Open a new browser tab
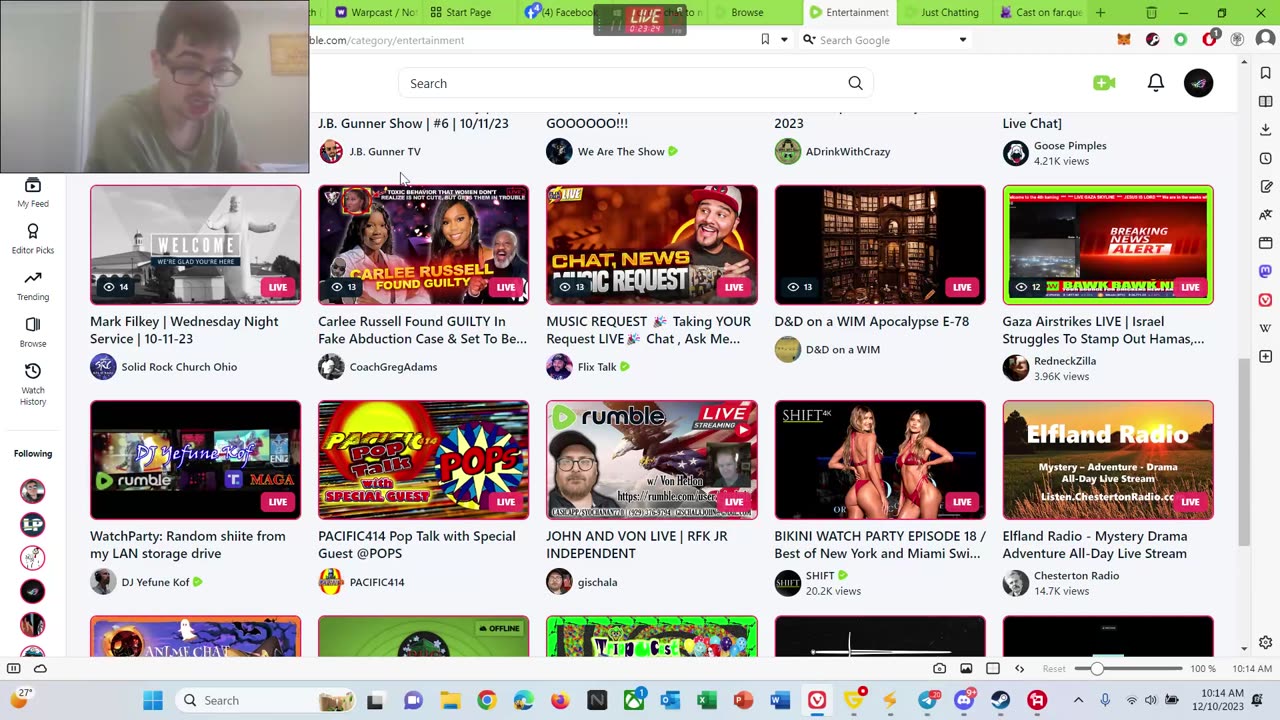Viewport: 1280px width, 720px height. (x=1100, y=13)
